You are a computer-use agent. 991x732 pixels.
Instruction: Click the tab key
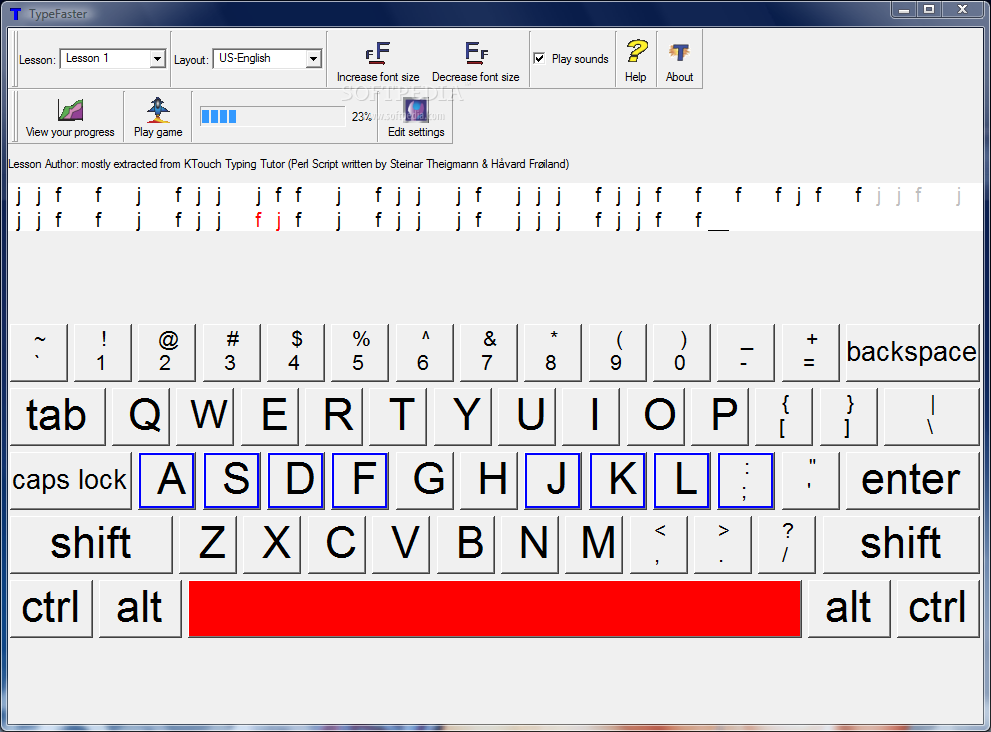click(x=58, y=417)
